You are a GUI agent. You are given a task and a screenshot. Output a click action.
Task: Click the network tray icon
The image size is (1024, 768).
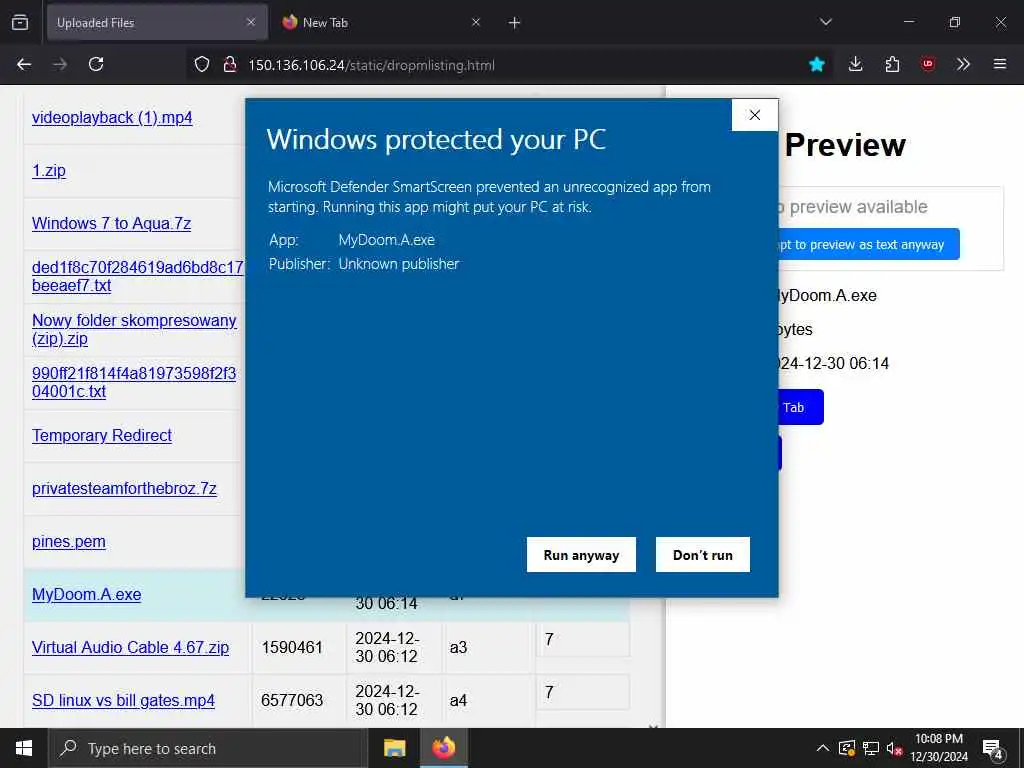pos(871,748)
